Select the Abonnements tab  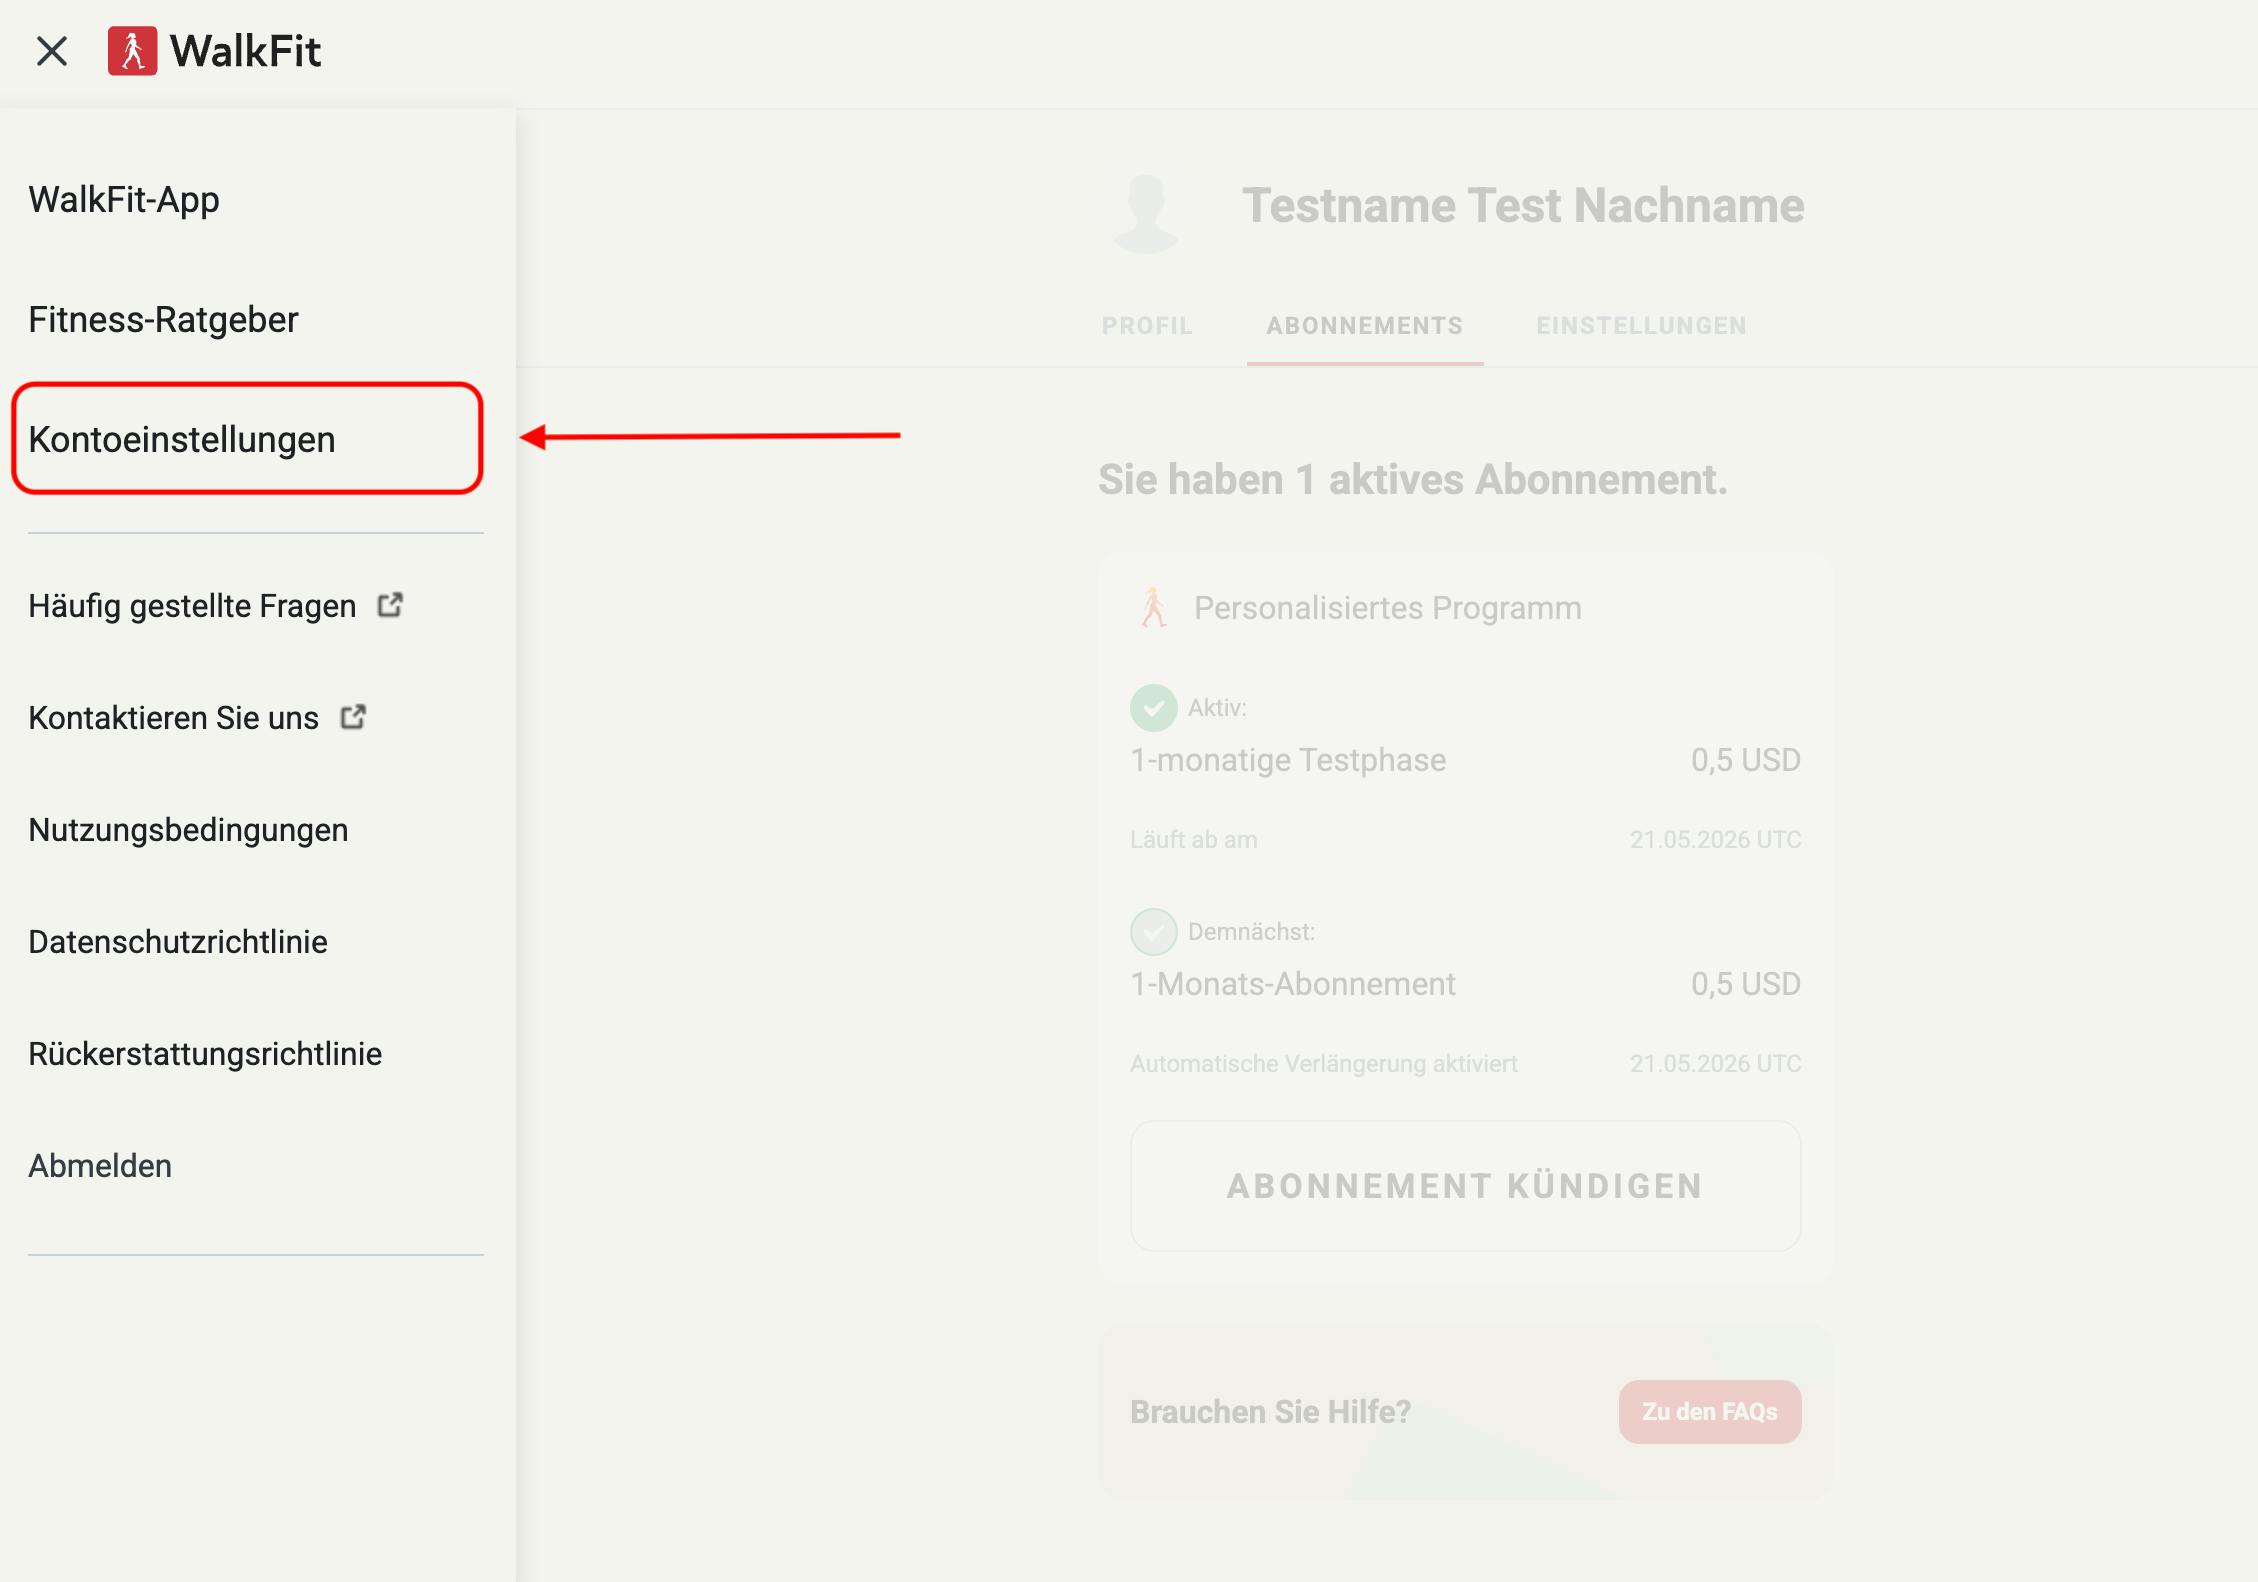pyautogui.click(x=1364, y=326)
